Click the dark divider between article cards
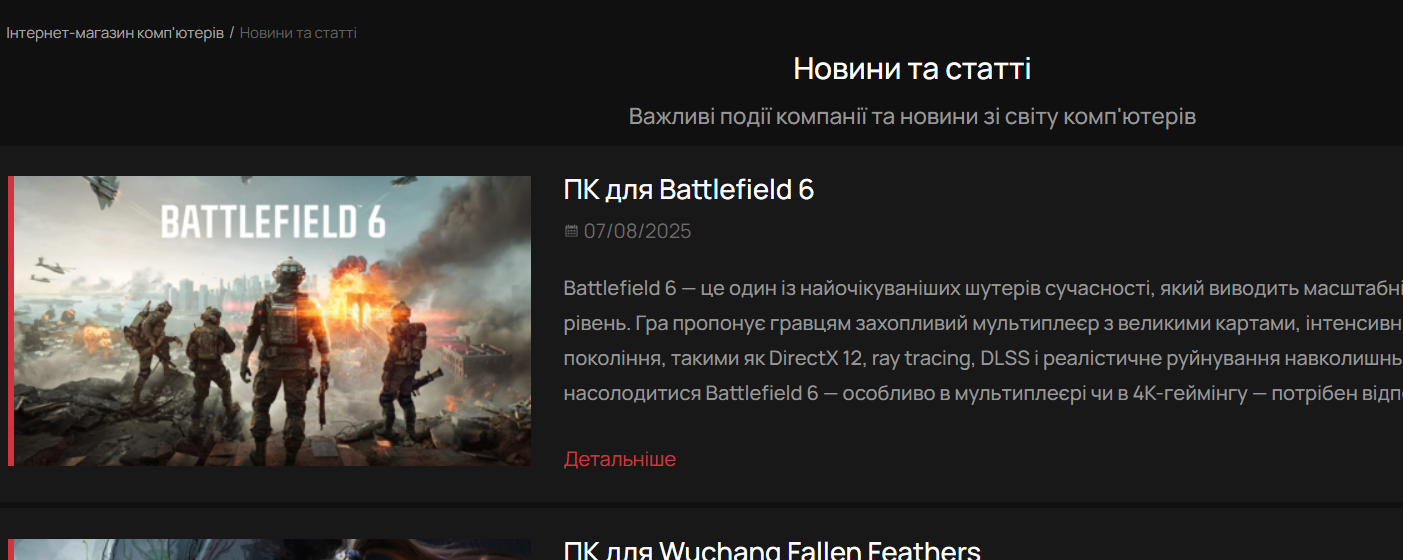Image resolution: width=1403 pixels, height=560 pixels. tap(701, 504)
